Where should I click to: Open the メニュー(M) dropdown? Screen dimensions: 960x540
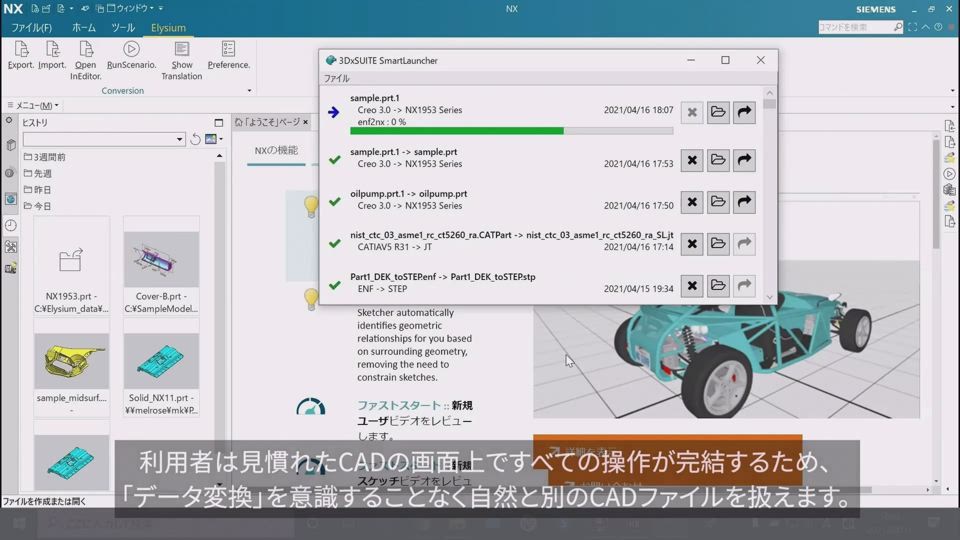click(34, 105)
